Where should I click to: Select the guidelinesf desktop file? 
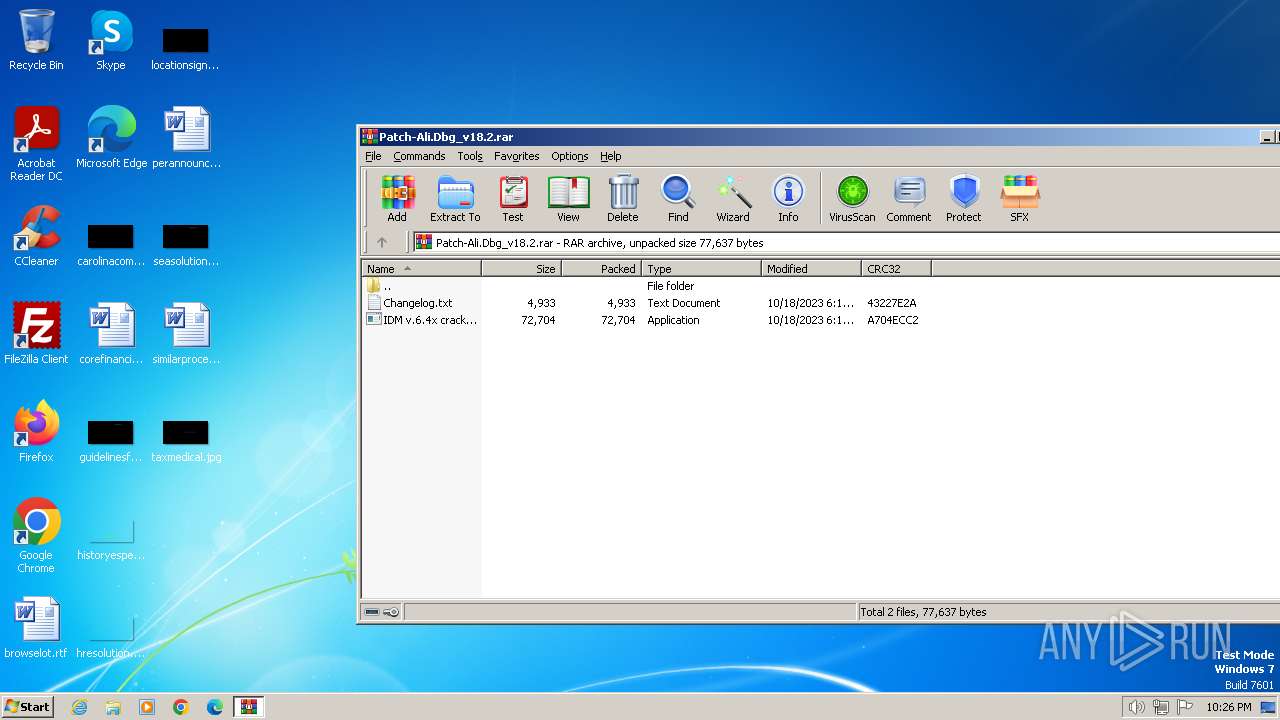click(x=111, y=438)
